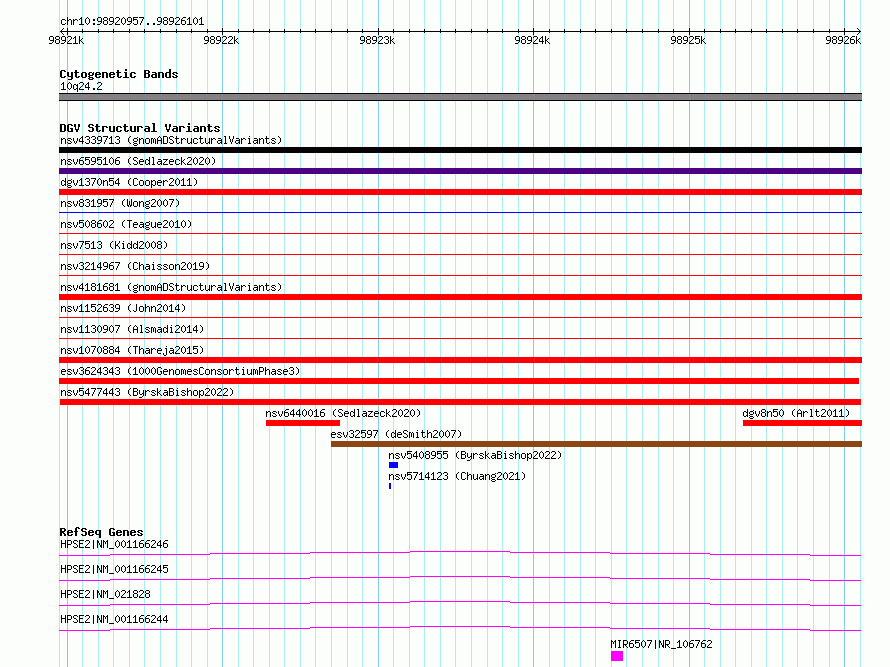Select the brown esv32597 deSmith2007 bar
Viewport: 890px width, 667px height.
[x=596, y=444]
